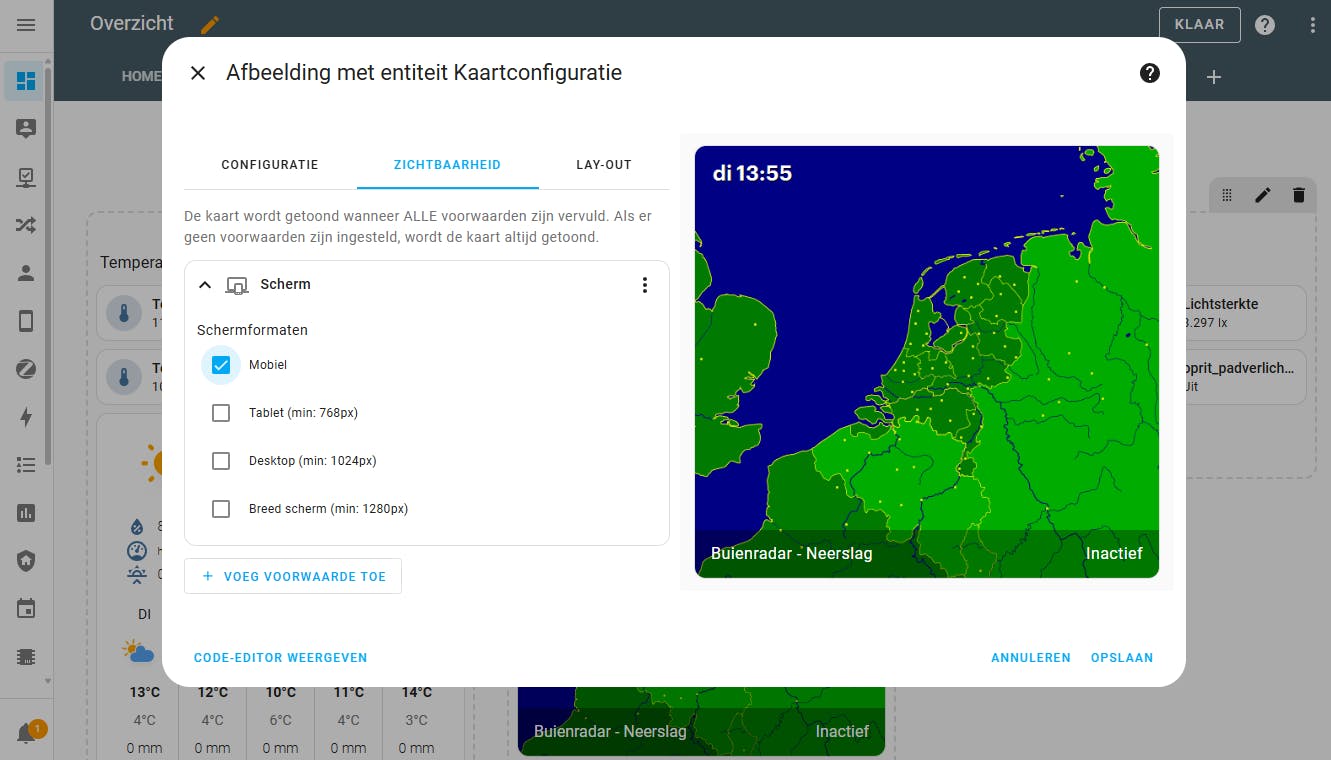
Task: Click the pencil edit icon on background section
Action: [1263, 195]
